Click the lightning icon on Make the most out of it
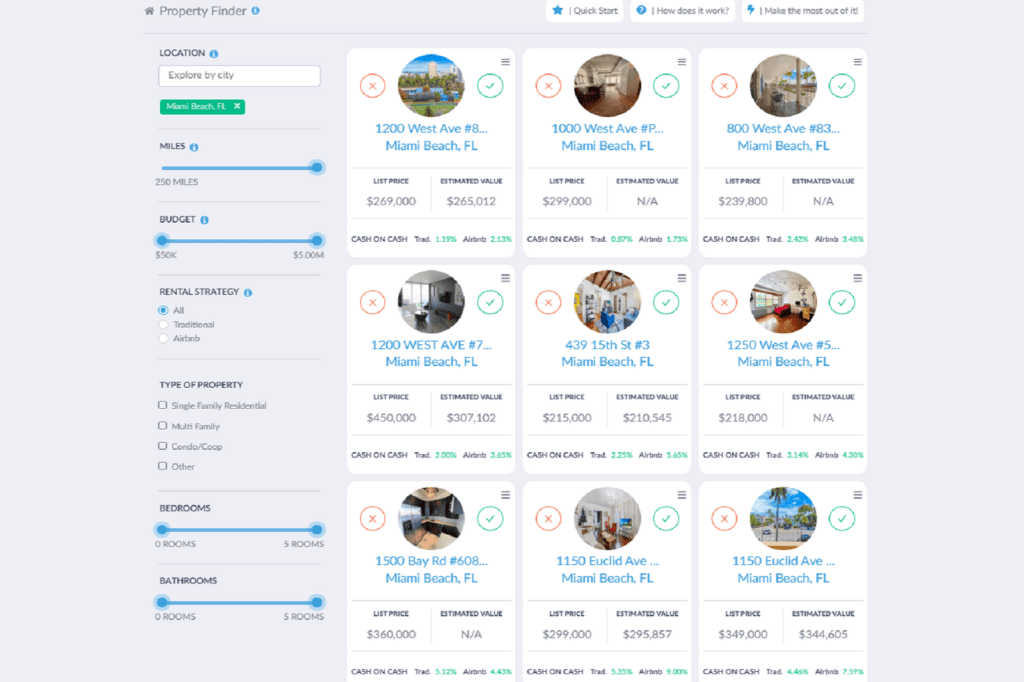This screenshot has height=682, width=1024. click(750, 11)
